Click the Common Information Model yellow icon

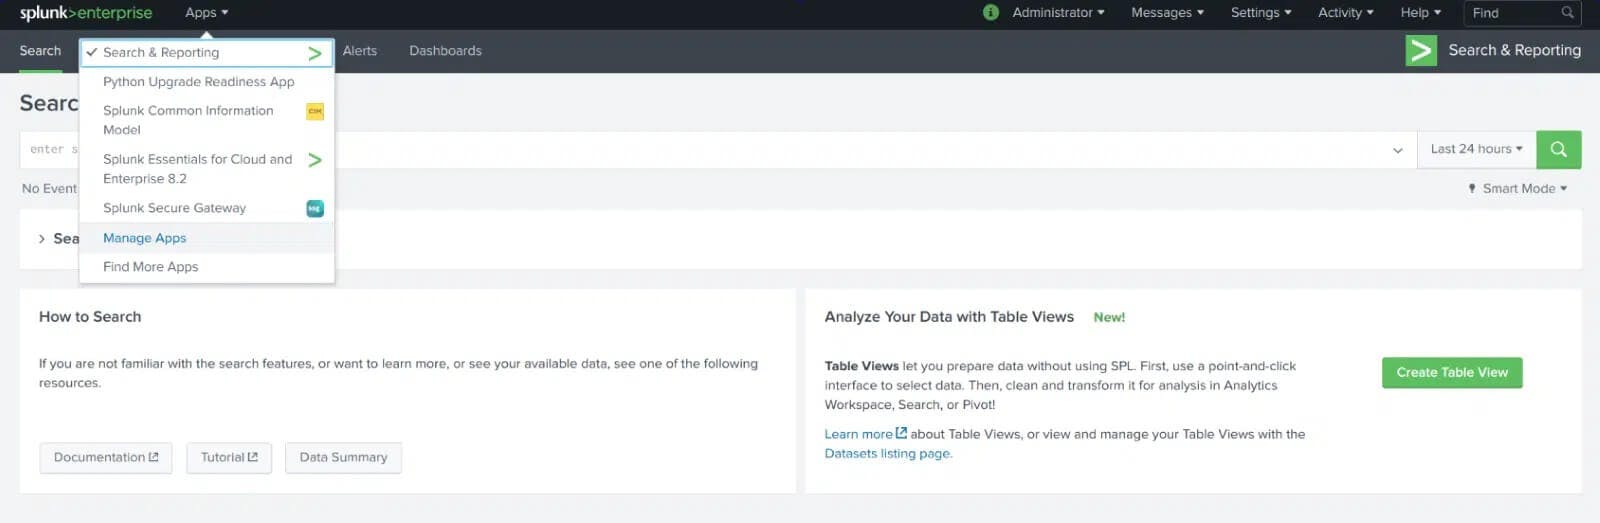(x=315, y=112)
